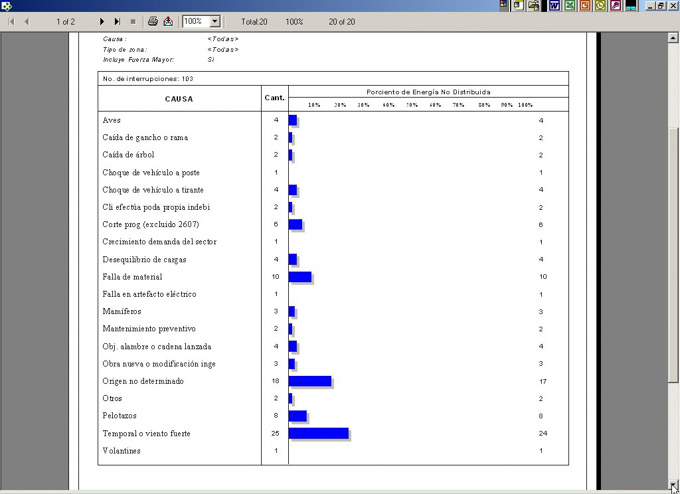Open Access from the Office shortcut bar
The image size is (680, 494).
[615, 6]
